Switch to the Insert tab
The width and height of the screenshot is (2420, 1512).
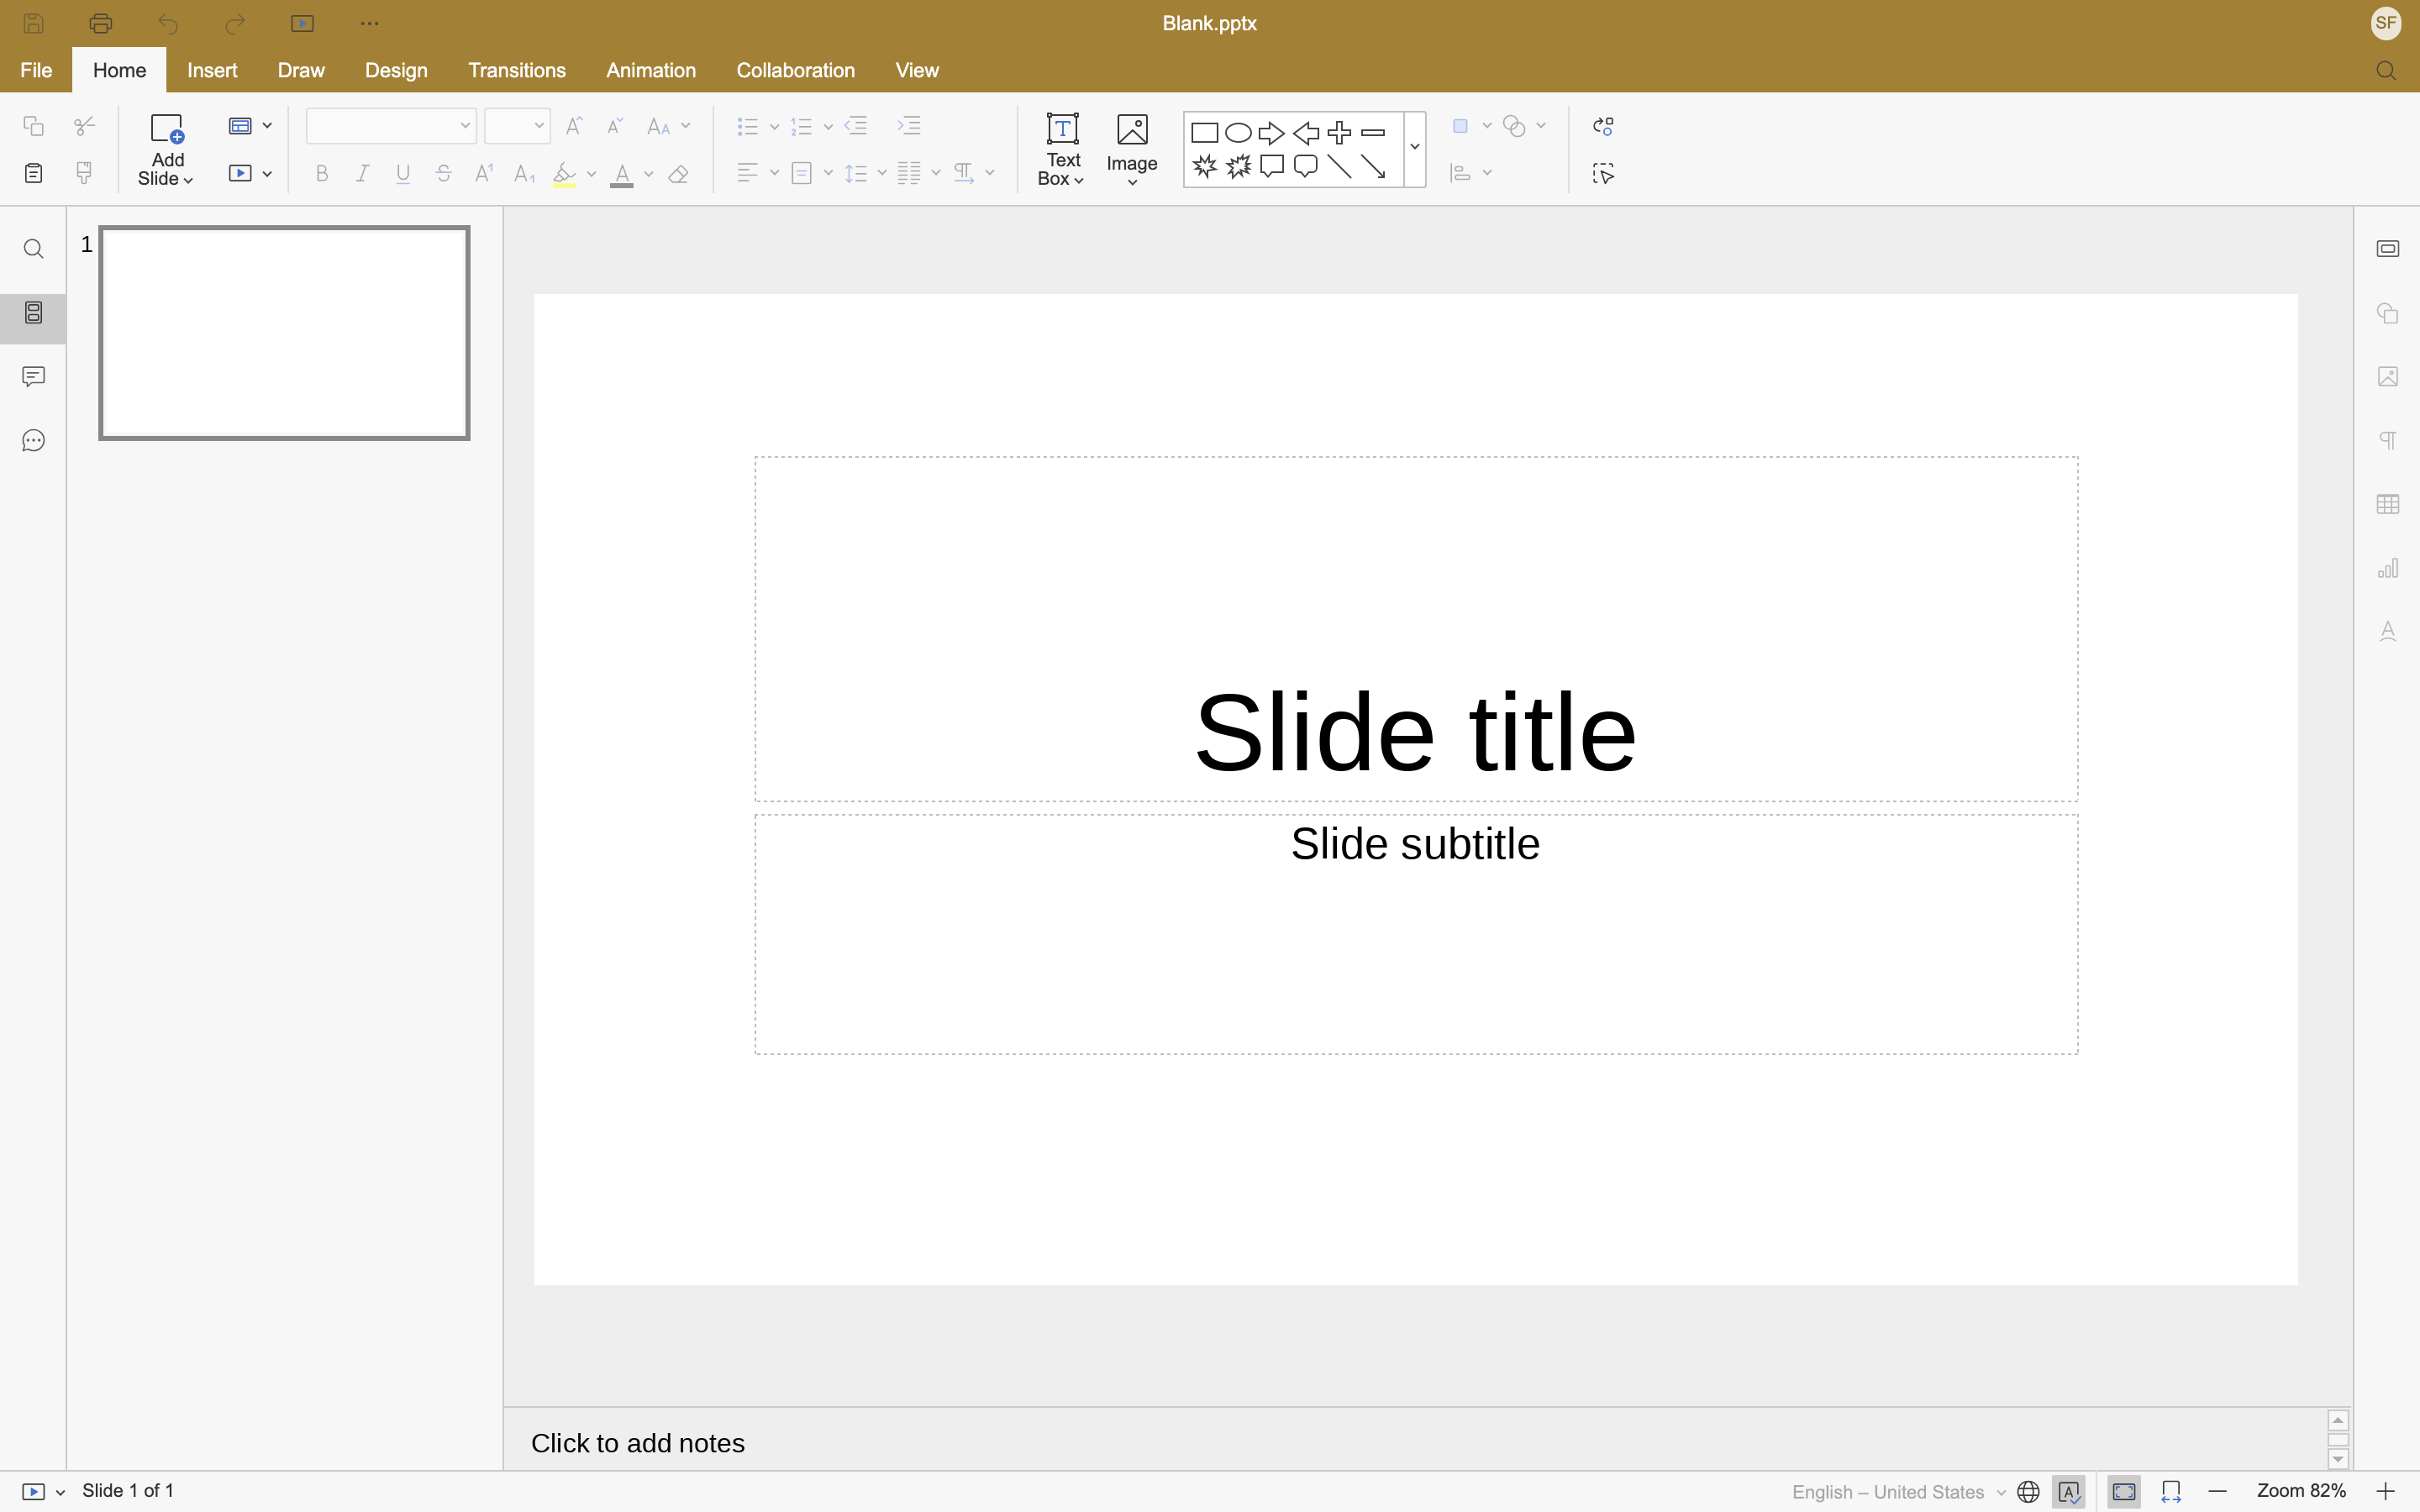click(x=212, y=70)
